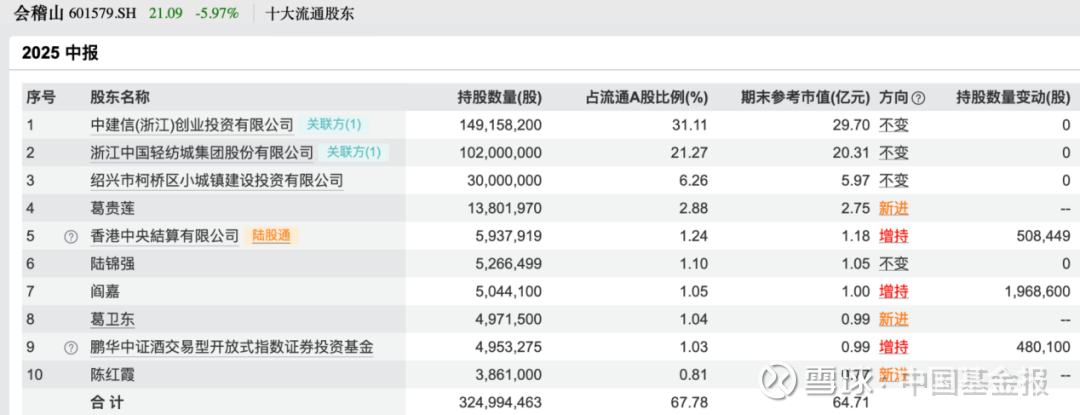This screenshot has width=1080, height=415.
Task: Click 不变 direction for 绍兴市柯桥区小城镇建设投资
Action: coord(893,180)
